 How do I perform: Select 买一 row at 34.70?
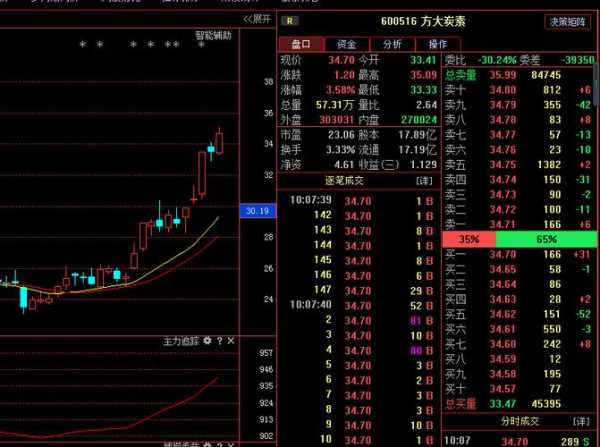coord(518,254)
